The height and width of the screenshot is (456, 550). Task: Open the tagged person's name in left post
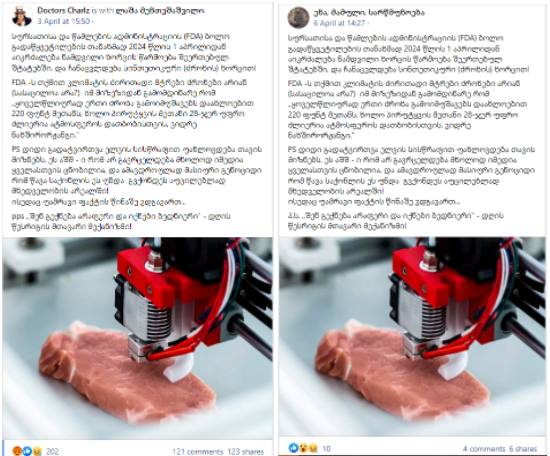point(160,11)
